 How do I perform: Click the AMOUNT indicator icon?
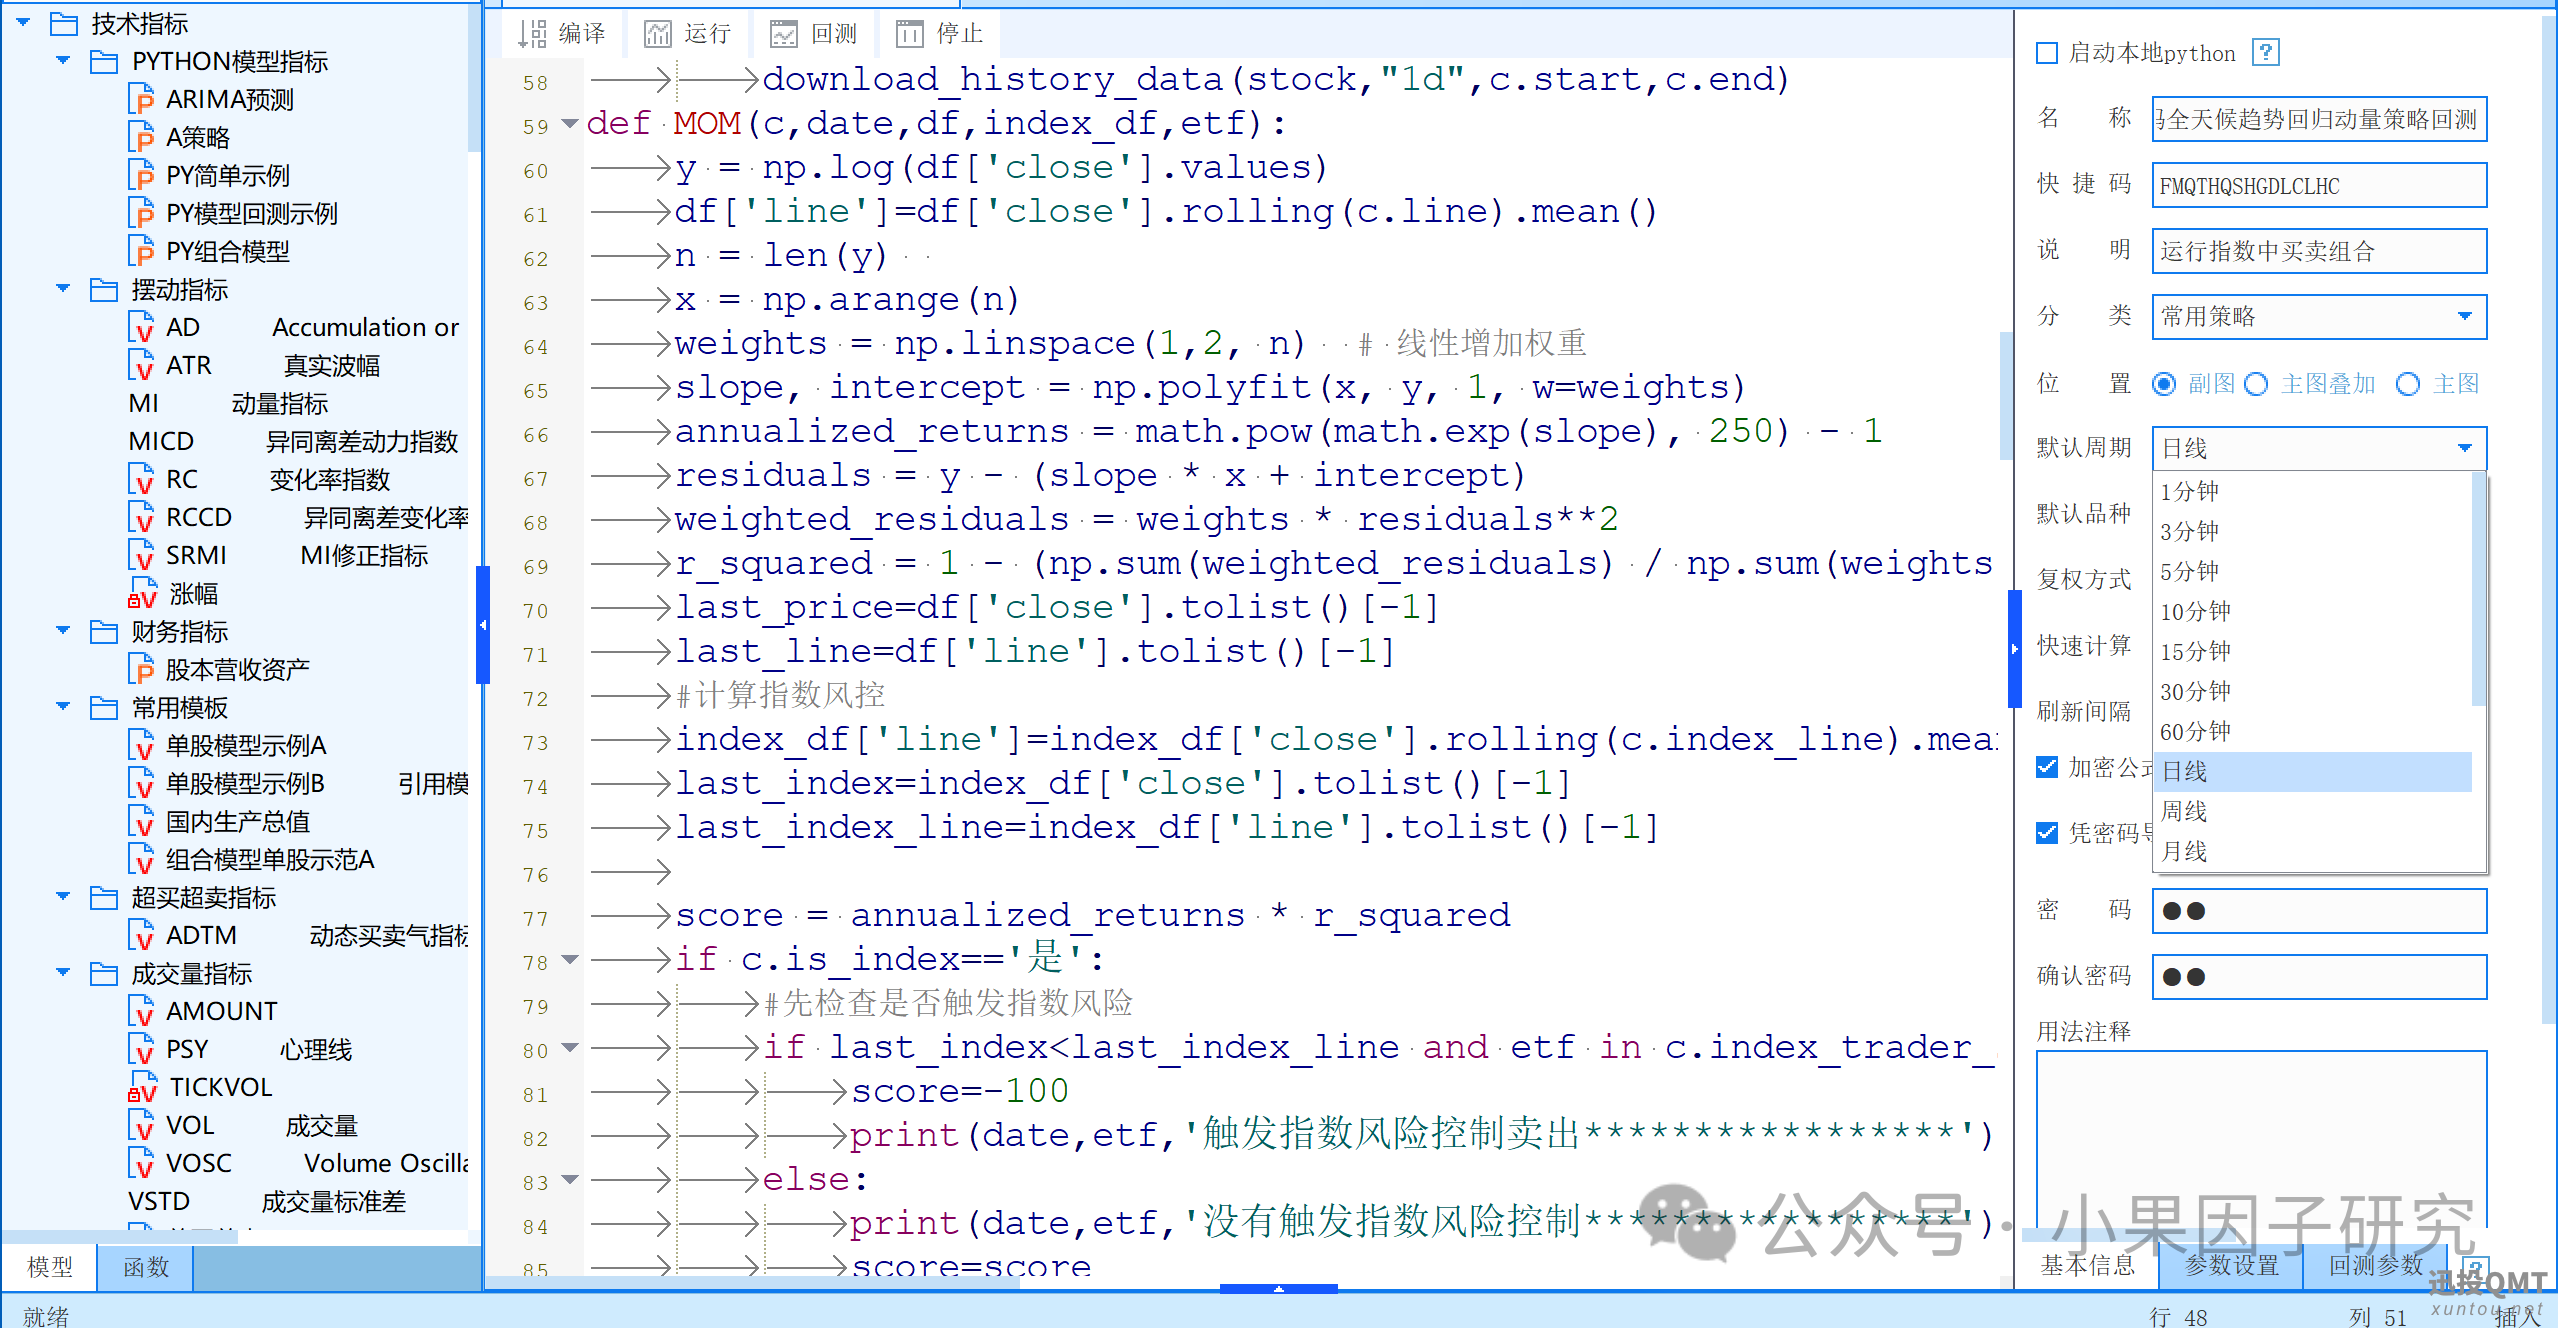click(x=142, y=1012)
